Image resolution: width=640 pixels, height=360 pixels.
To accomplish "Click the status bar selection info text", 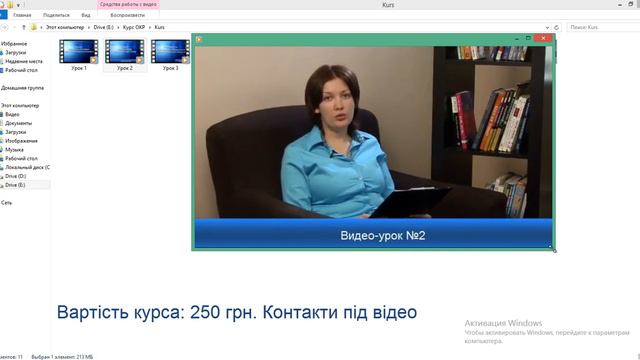I will 62,357.
